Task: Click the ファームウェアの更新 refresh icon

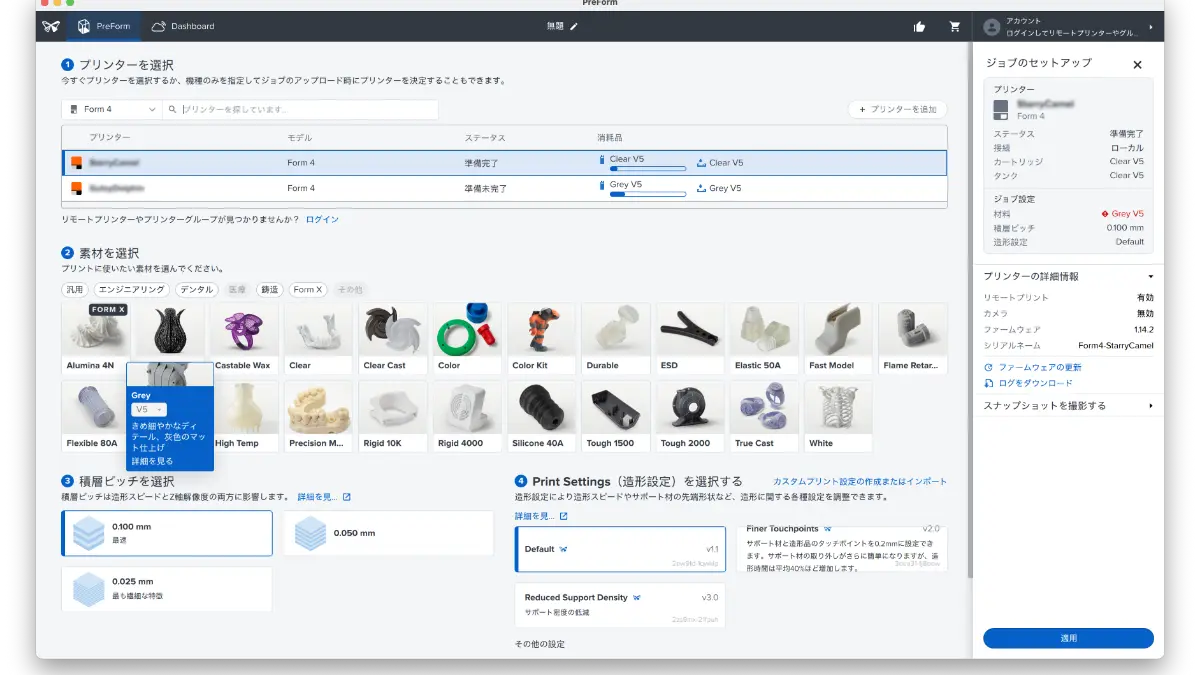Action: click(989, 368)
